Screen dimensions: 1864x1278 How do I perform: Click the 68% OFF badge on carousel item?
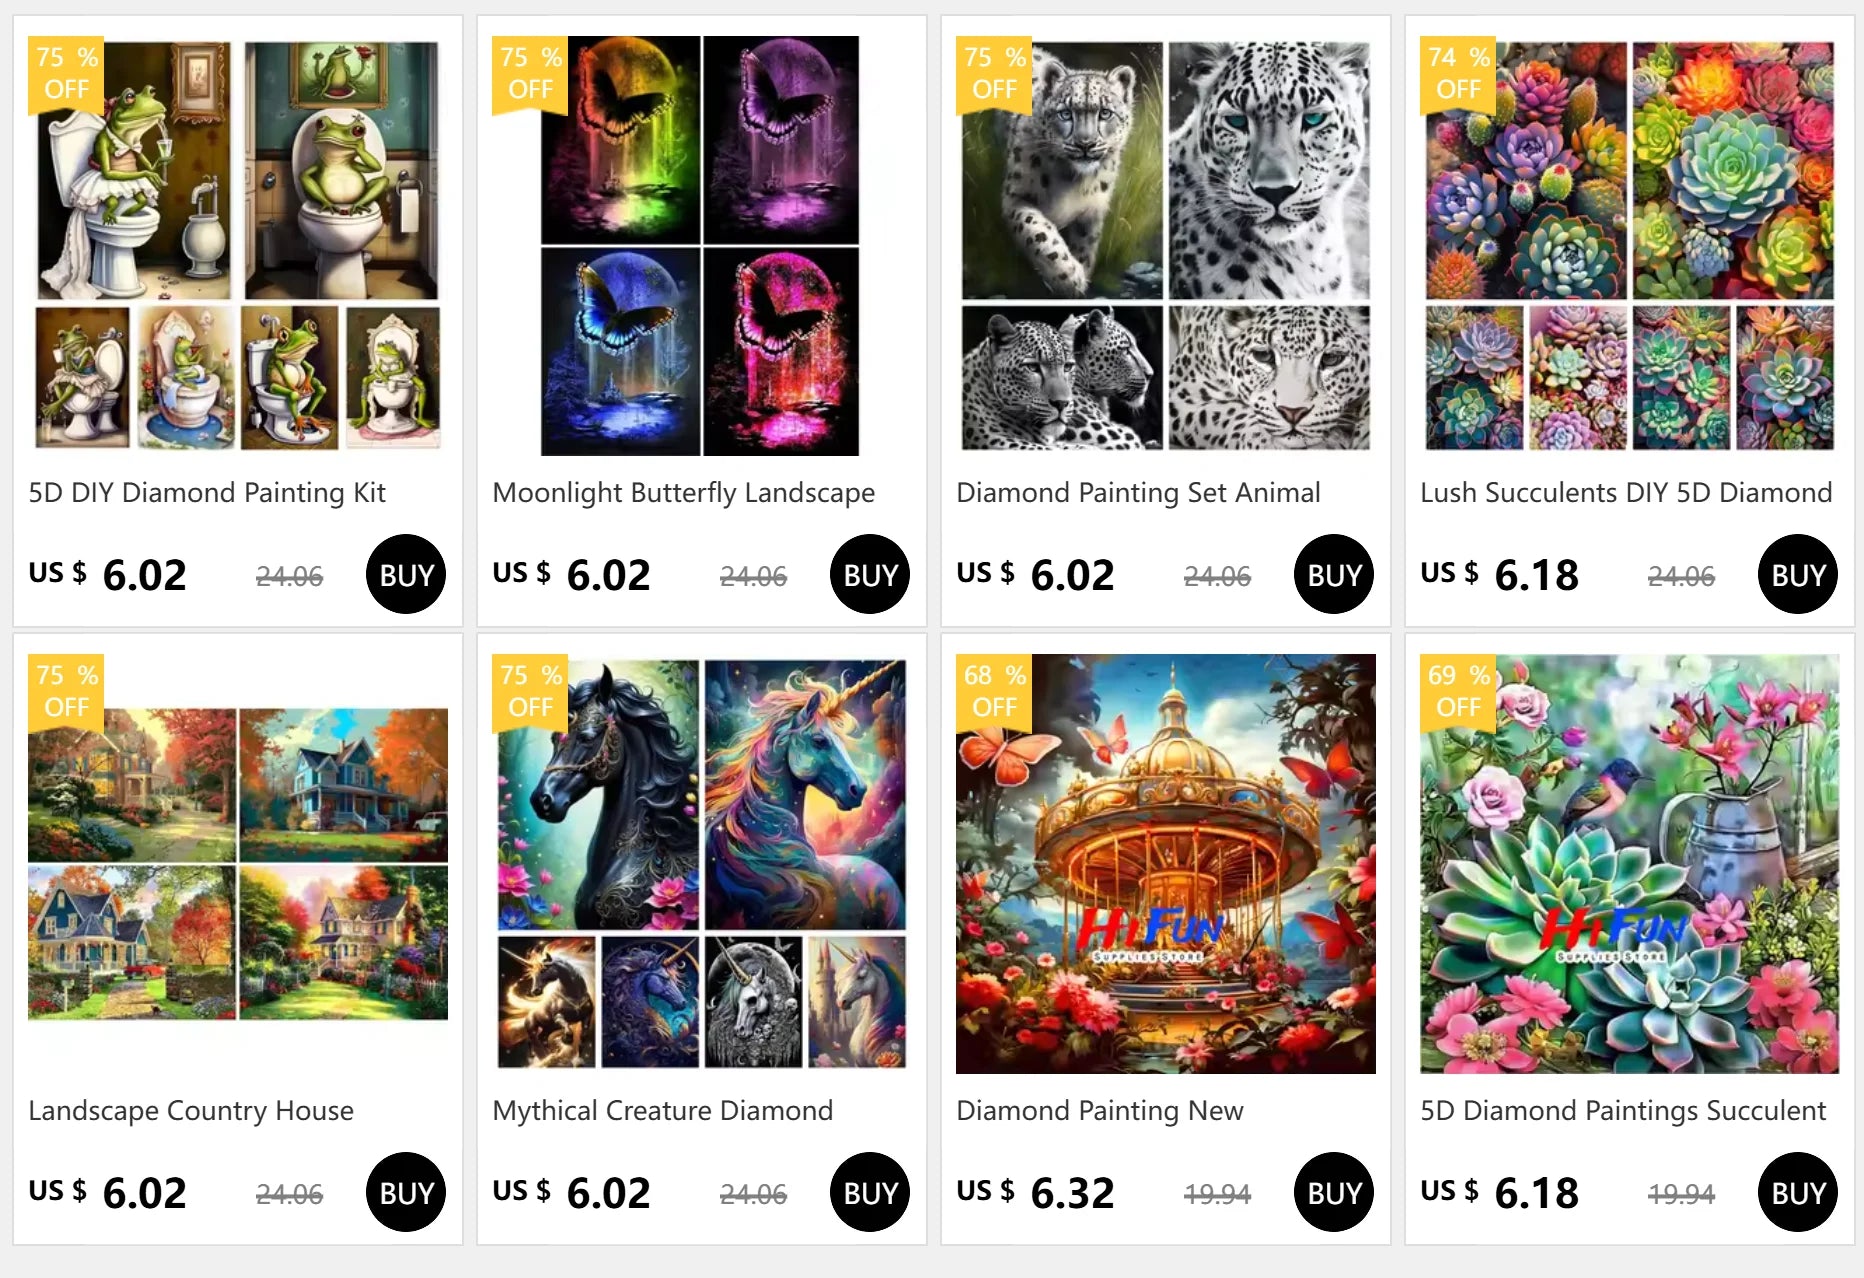click(994, 692)
